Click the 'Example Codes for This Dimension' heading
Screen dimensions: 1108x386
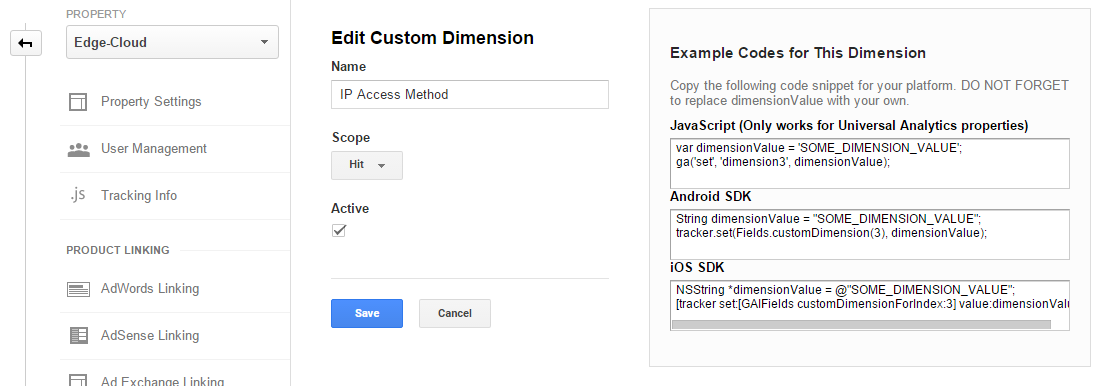798,53
